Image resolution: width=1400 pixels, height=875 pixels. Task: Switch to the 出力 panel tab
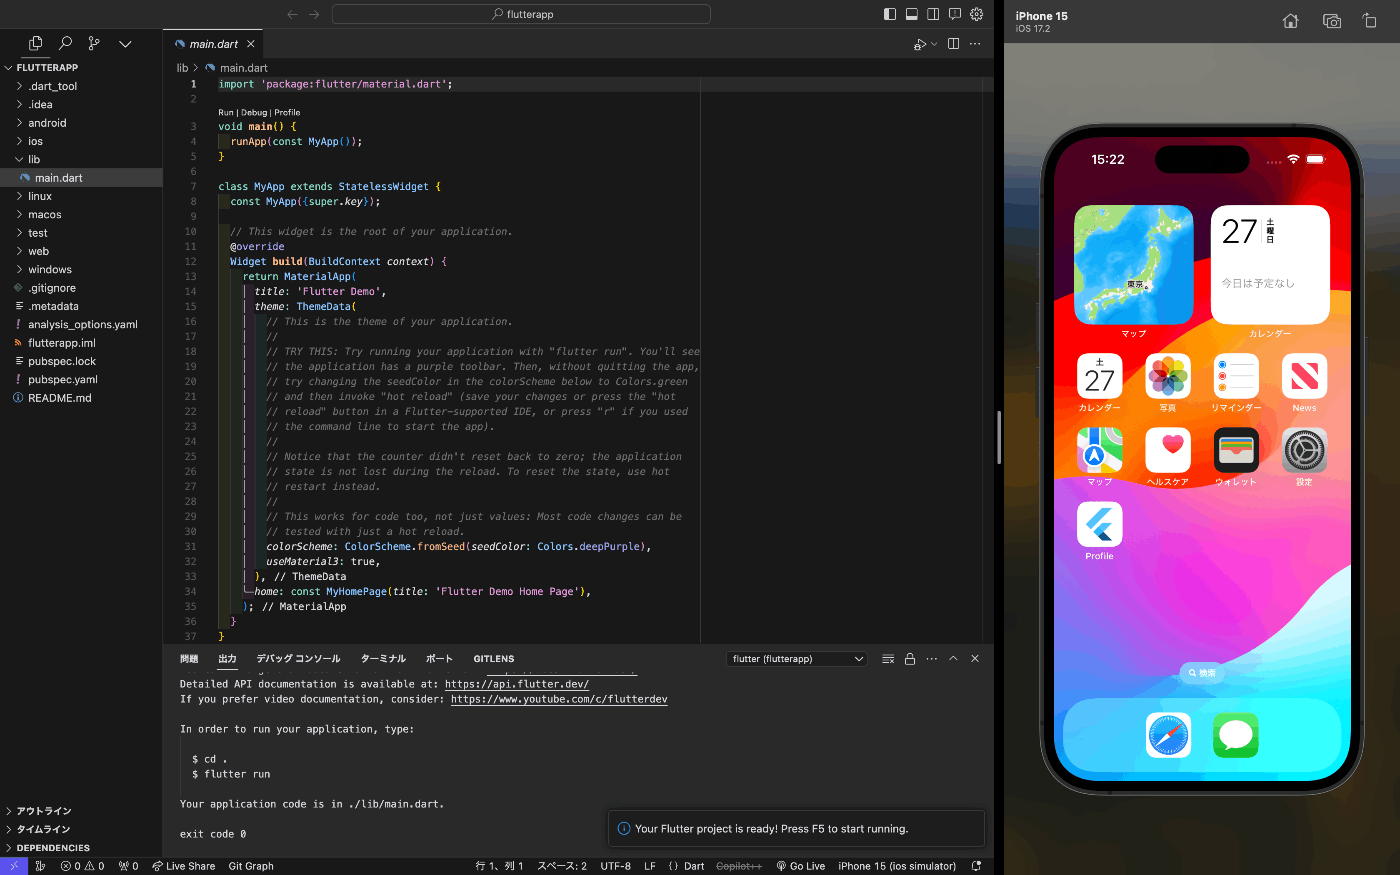227,659
